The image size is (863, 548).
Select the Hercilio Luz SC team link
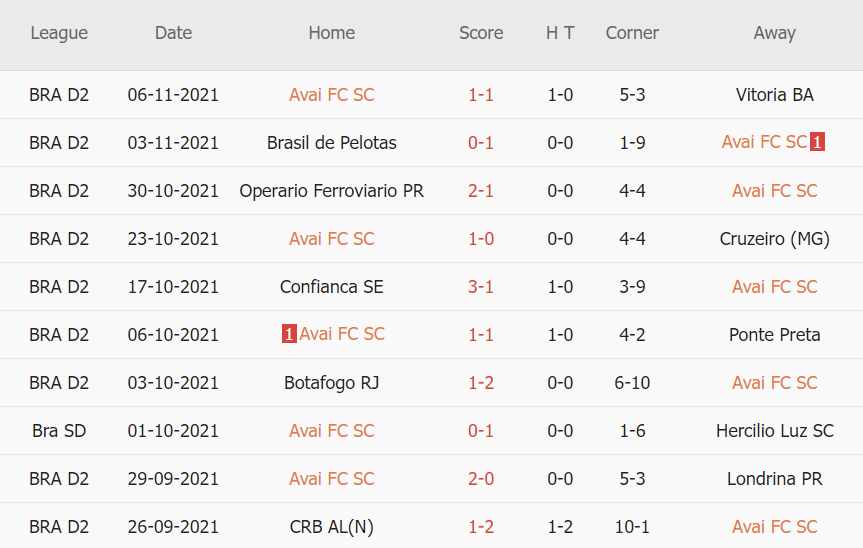coord(774,431)
